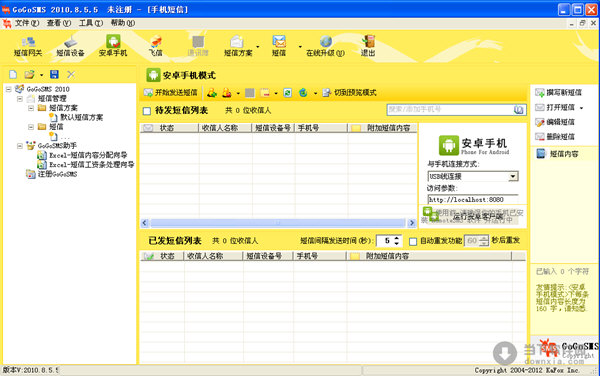
Task: Open the dropdown arrow beside the 短信方案 toolbar button
Action: (x=258, y=47)
